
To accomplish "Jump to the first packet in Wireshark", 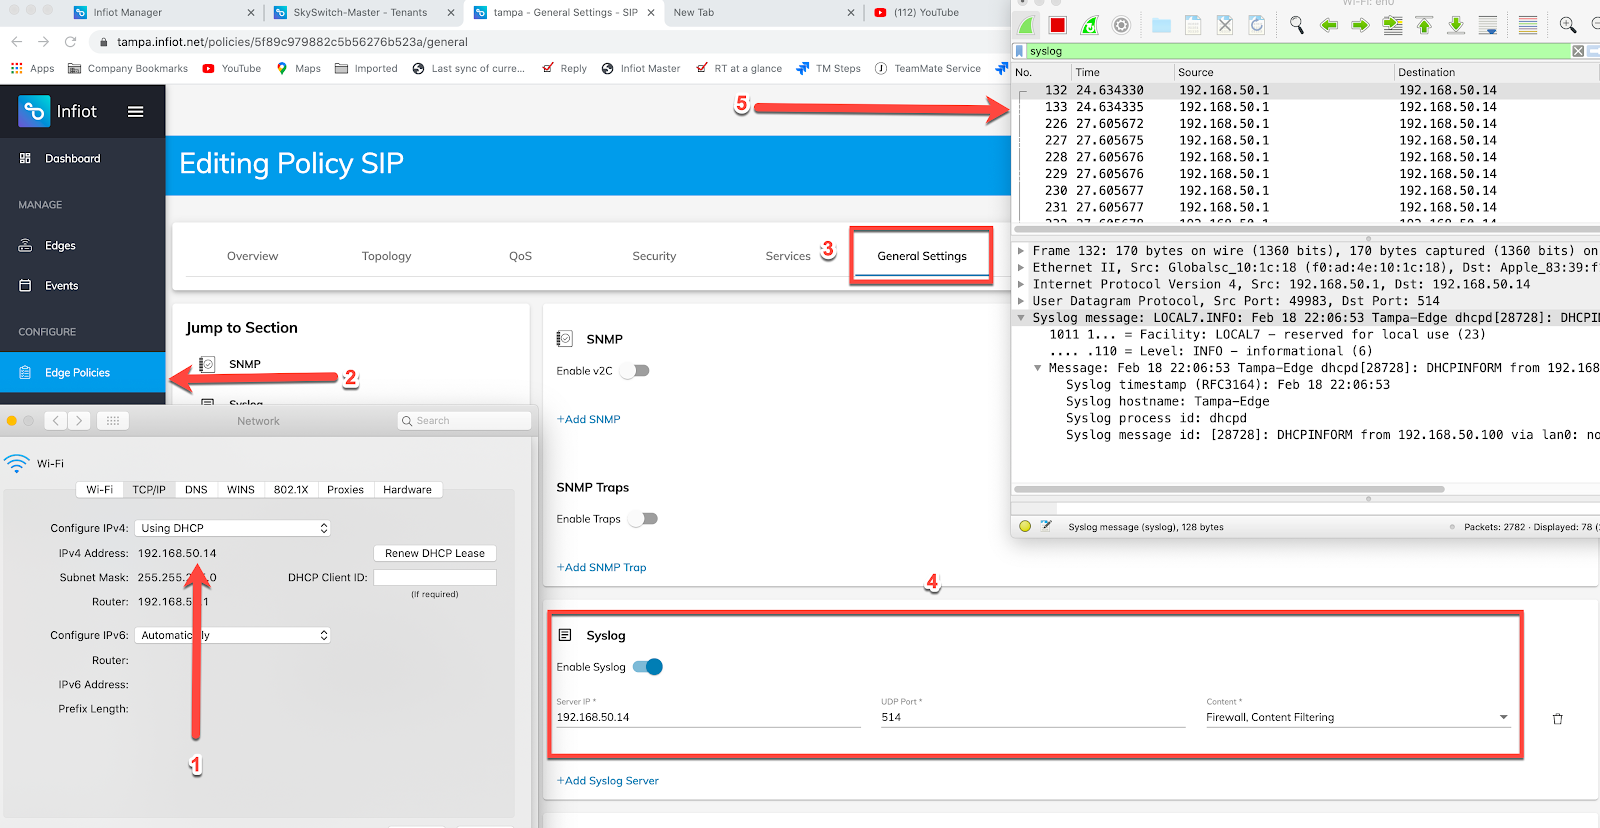I will pyautogui.click(x=1424, y=25).
